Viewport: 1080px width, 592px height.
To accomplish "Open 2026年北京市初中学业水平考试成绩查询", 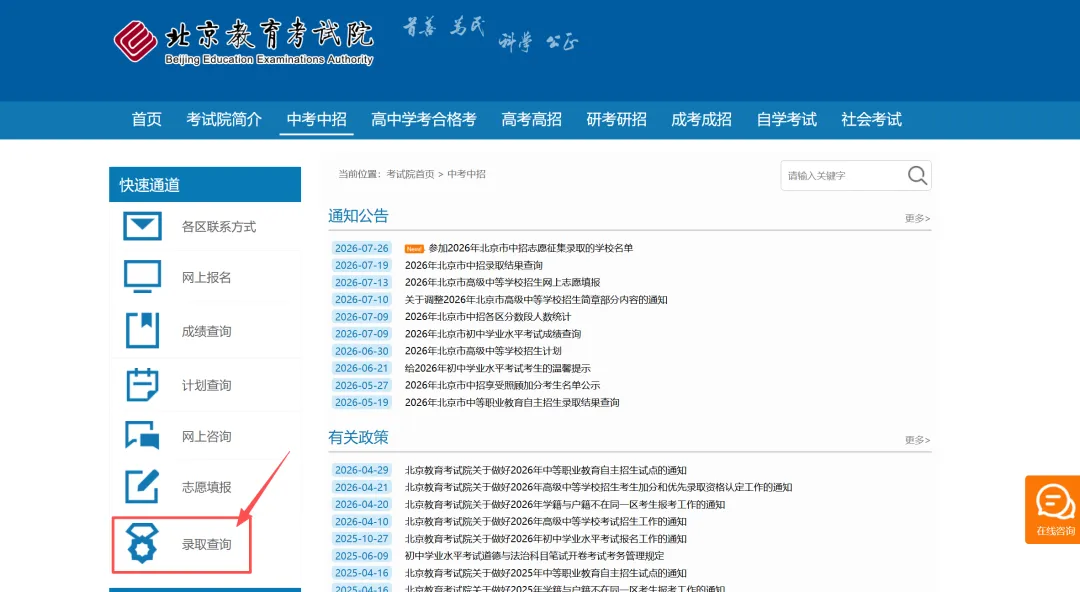I will (492, 334).
